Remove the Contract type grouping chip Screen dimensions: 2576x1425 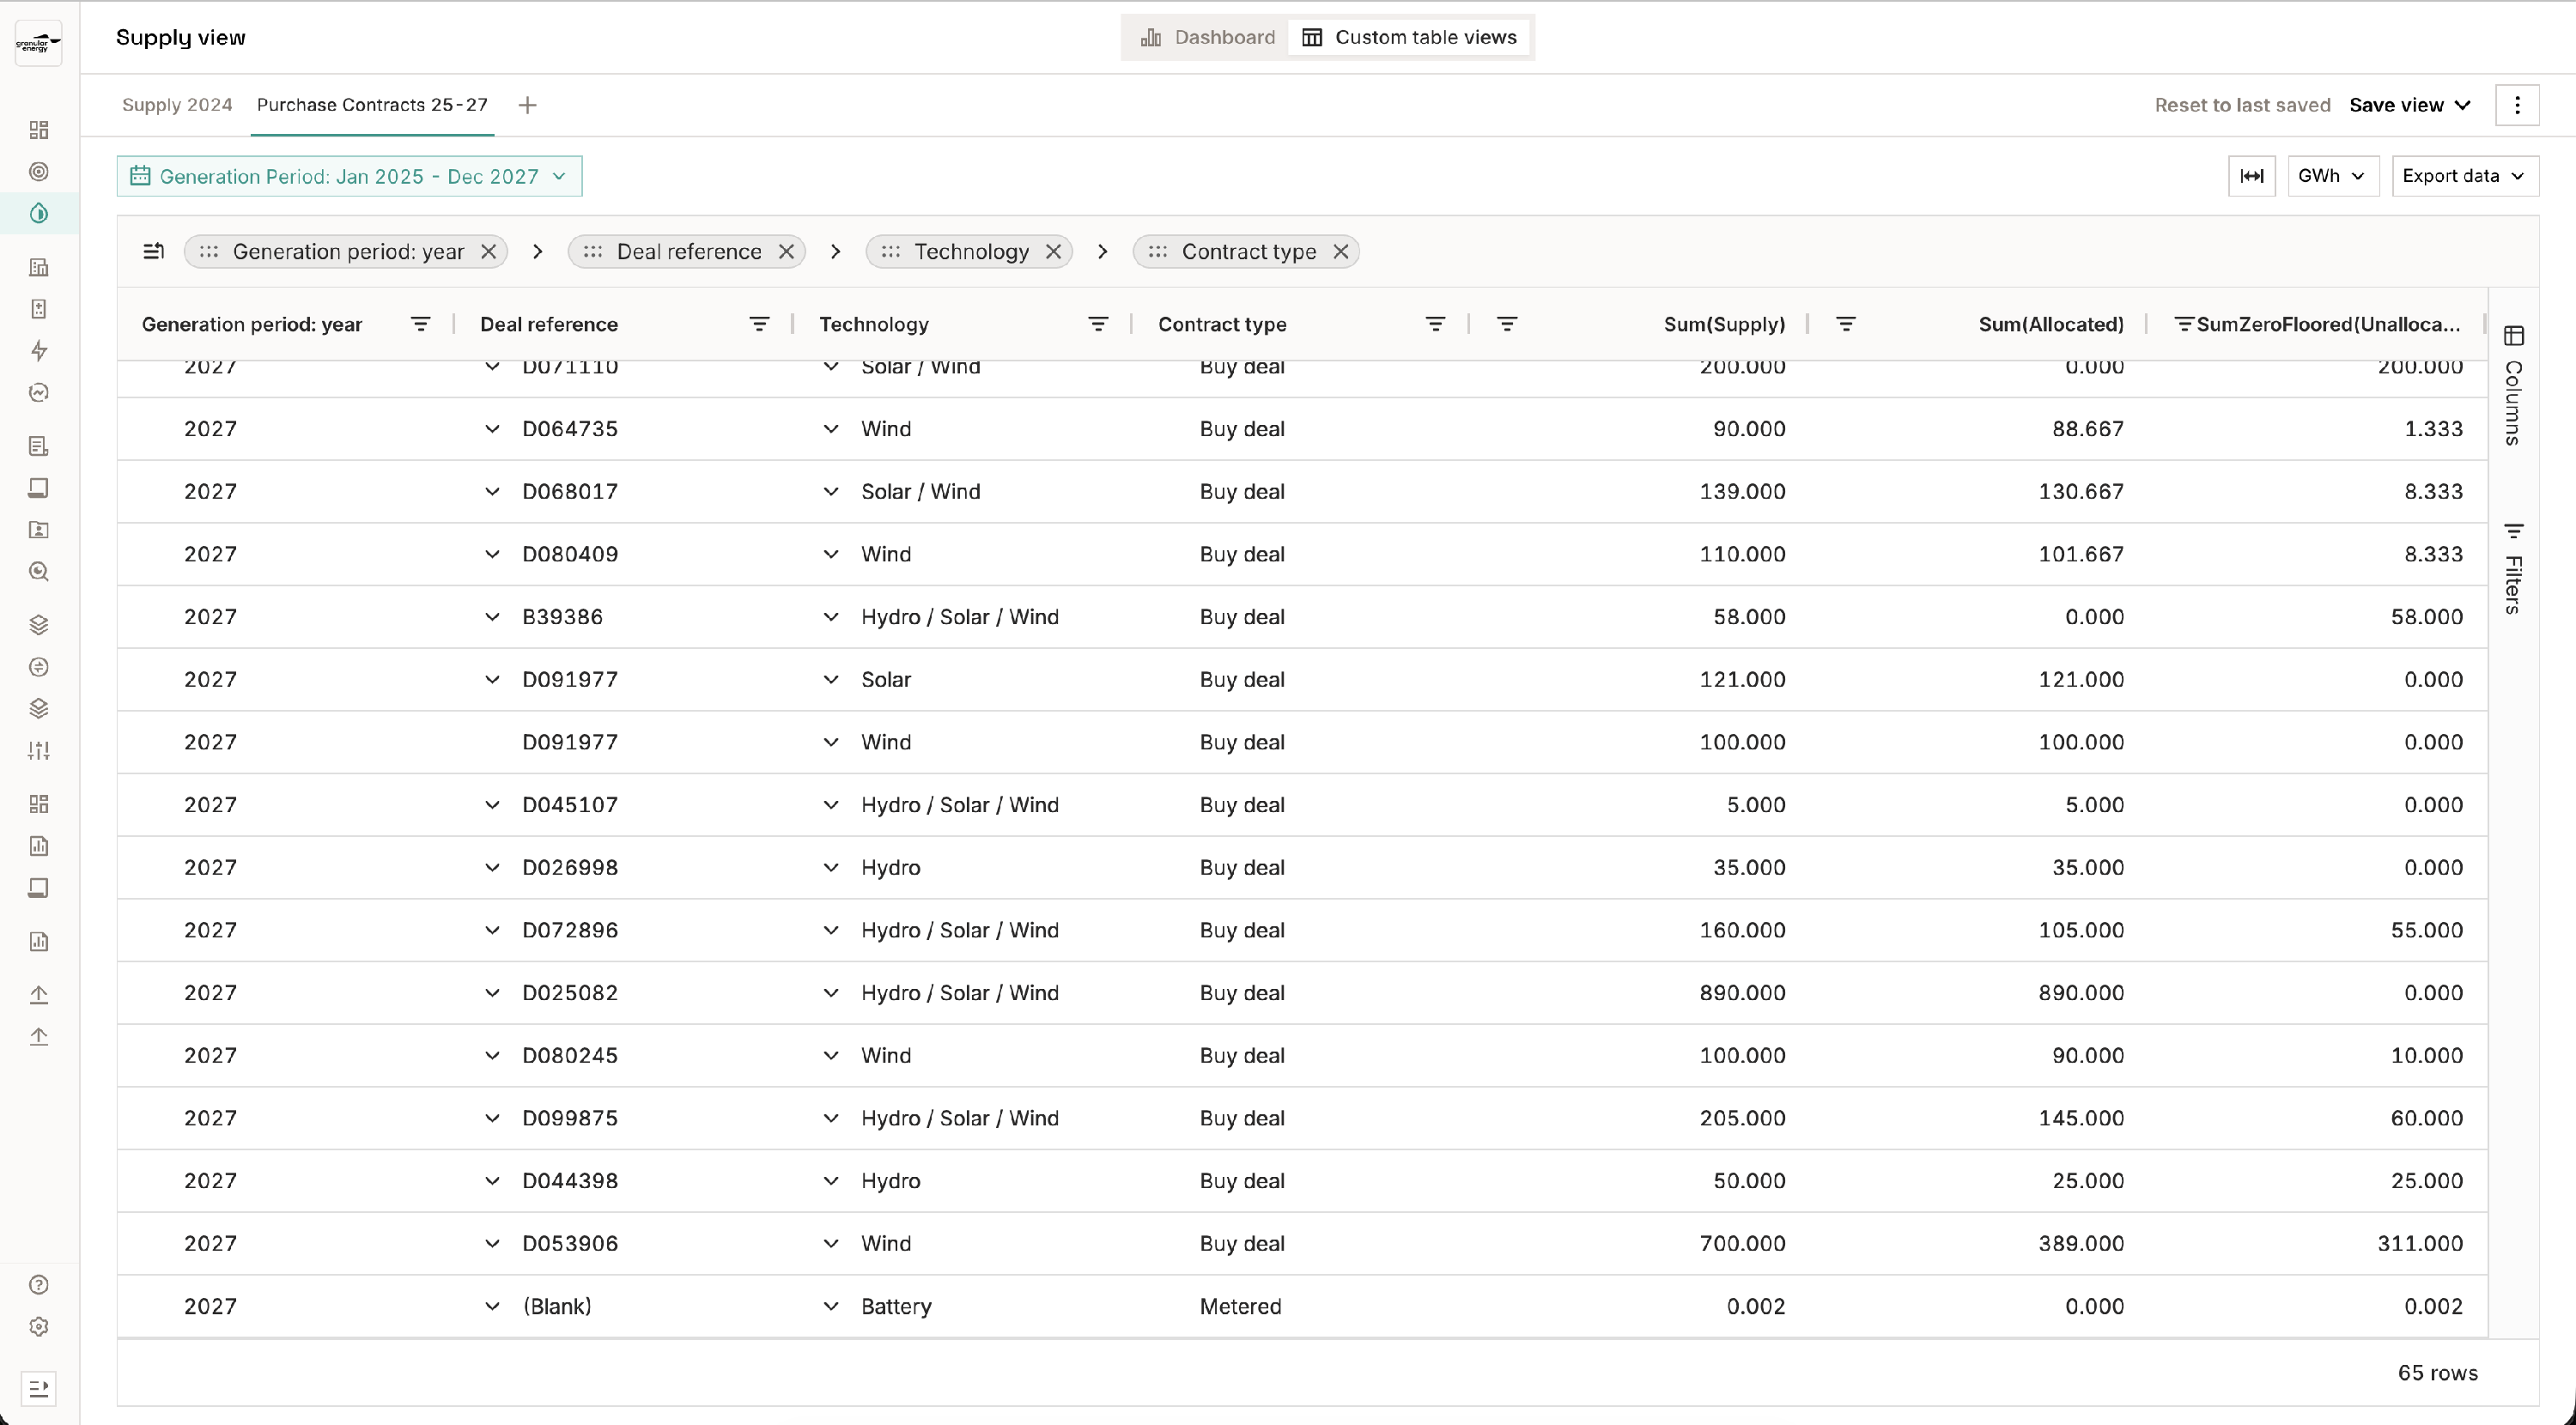pyautogui.click(x=1340, y=252)
